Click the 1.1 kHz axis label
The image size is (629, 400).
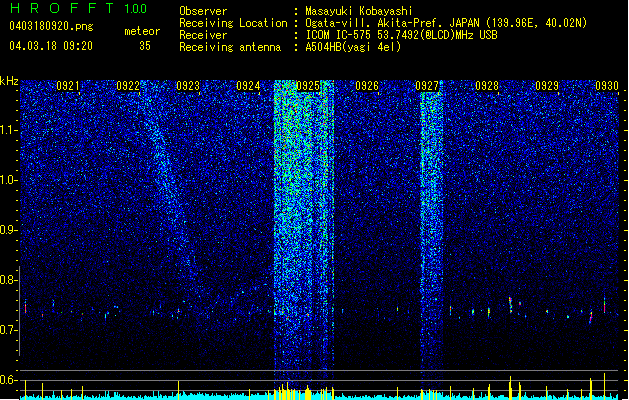tap(8, 130)
